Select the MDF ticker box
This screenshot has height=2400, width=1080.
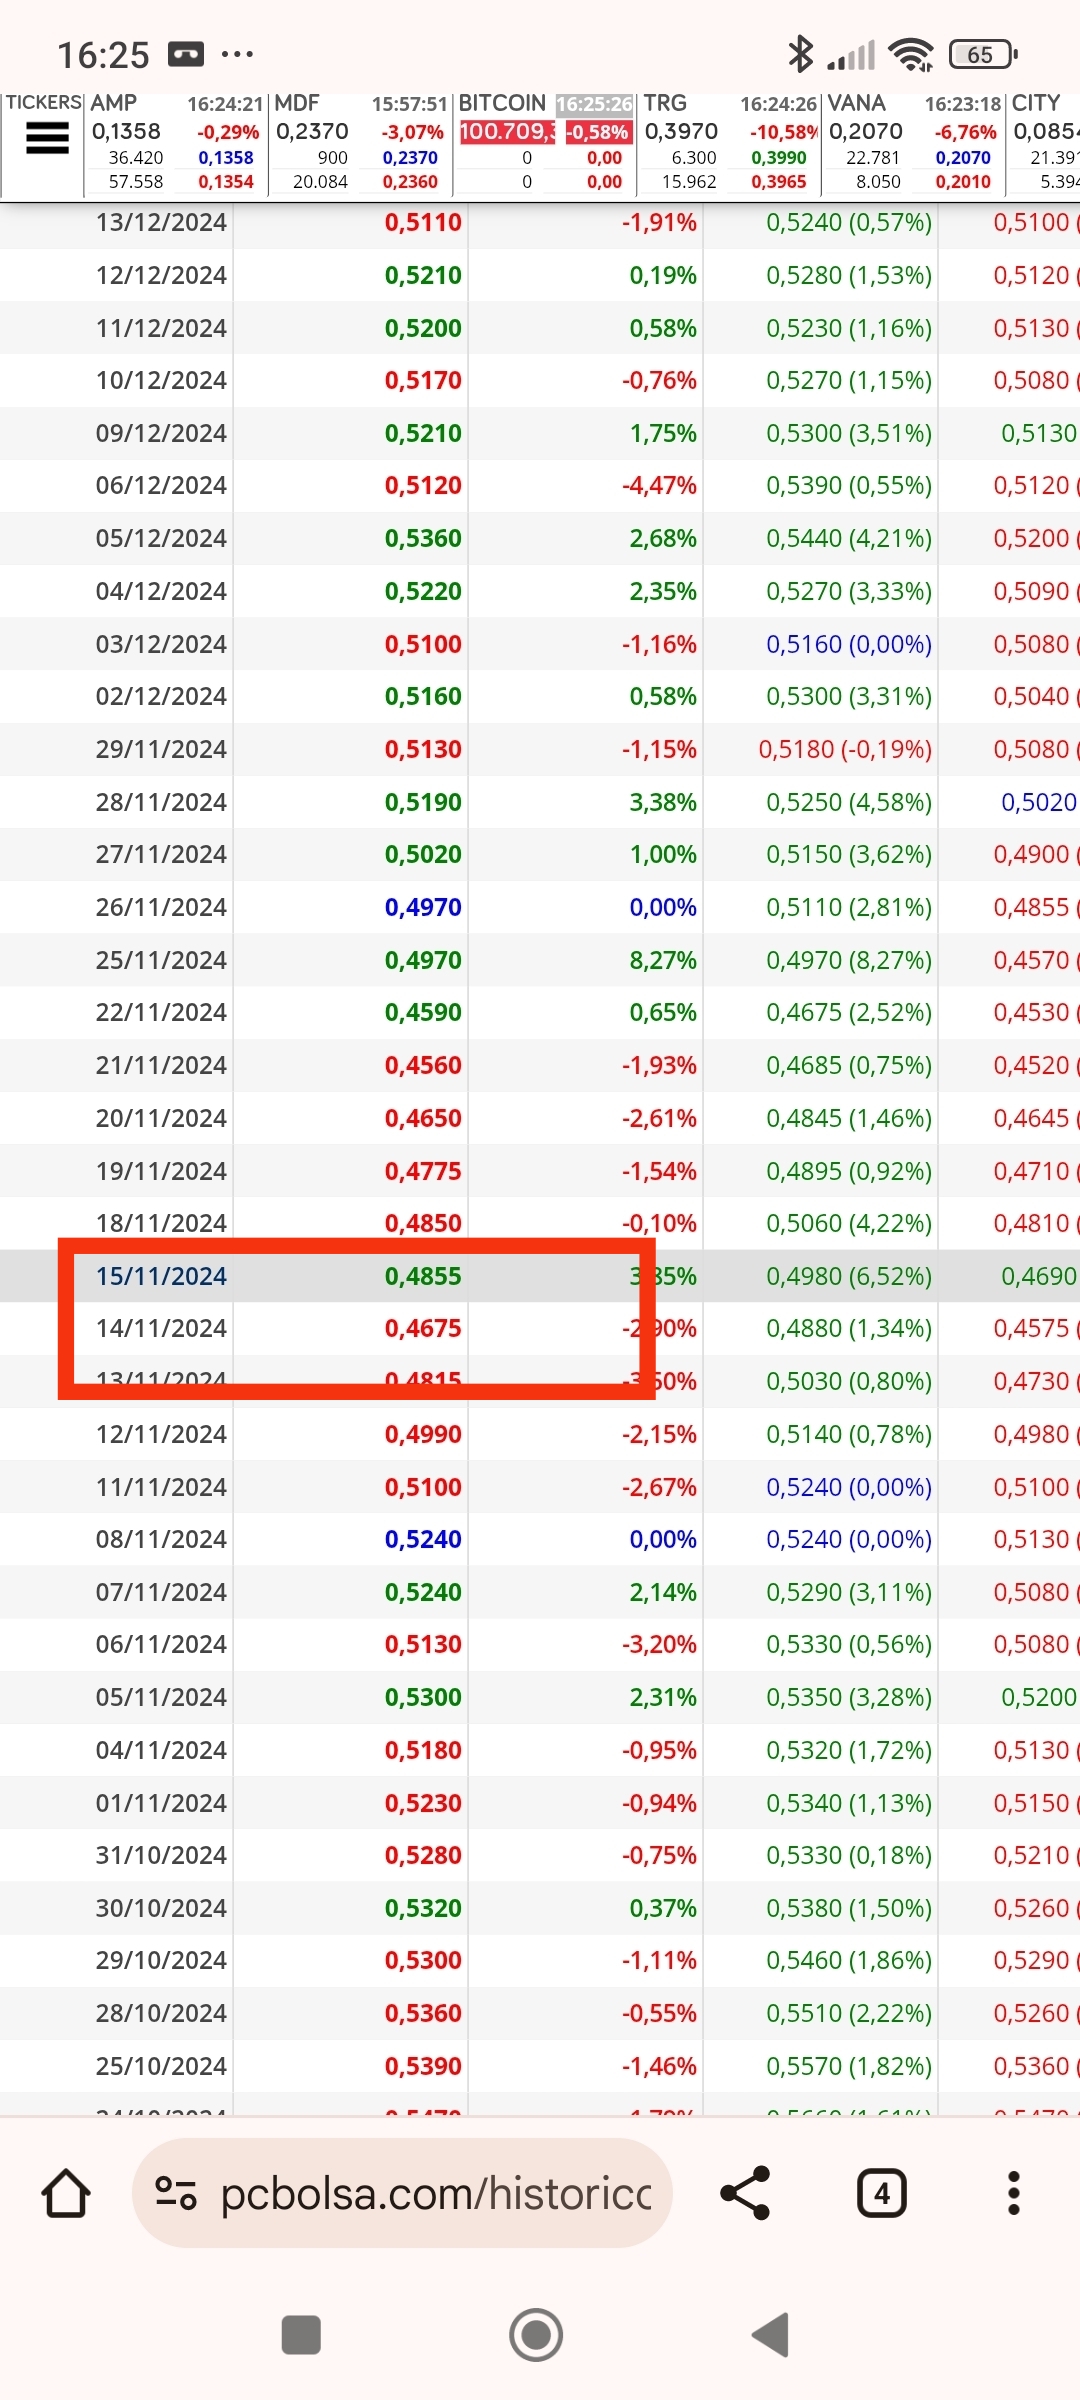pyautogui.click(x=360, y=143)
